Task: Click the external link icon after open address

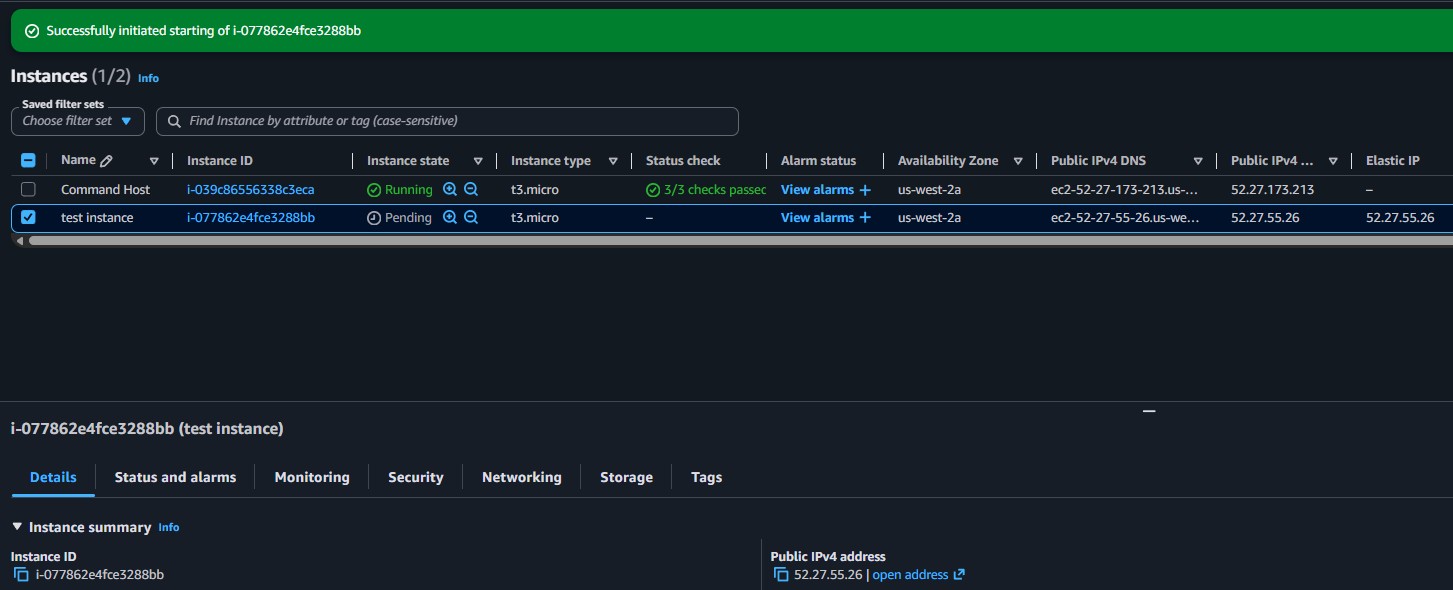Action: coord(959,574)
